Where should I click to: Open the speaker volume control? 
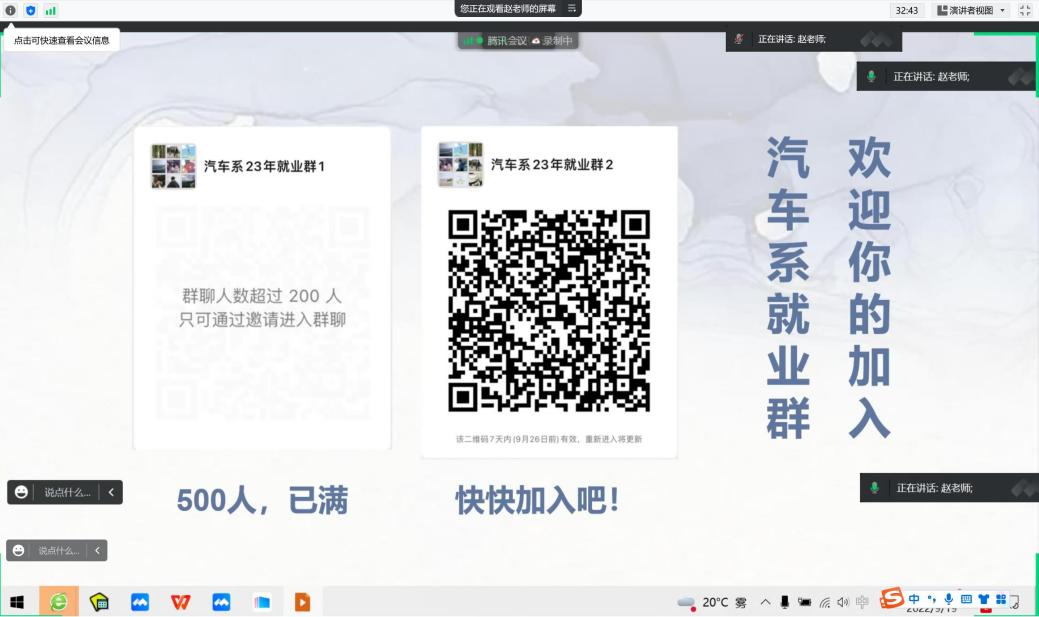tap(843, 602)
